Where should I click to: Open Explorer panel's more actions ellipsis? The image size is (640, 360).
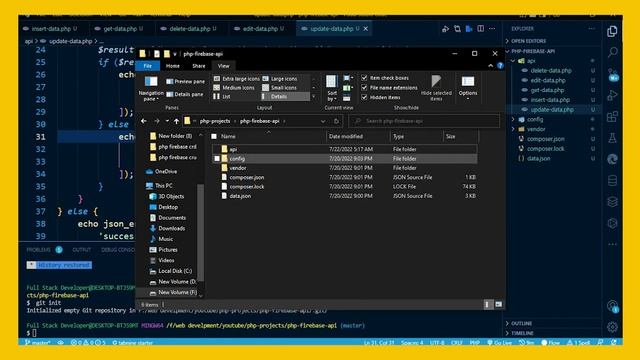tap(591, 29)
